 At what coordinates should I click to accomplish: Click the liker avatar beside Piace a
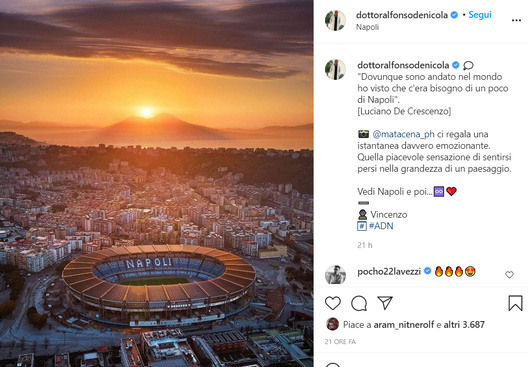(332, 324)
